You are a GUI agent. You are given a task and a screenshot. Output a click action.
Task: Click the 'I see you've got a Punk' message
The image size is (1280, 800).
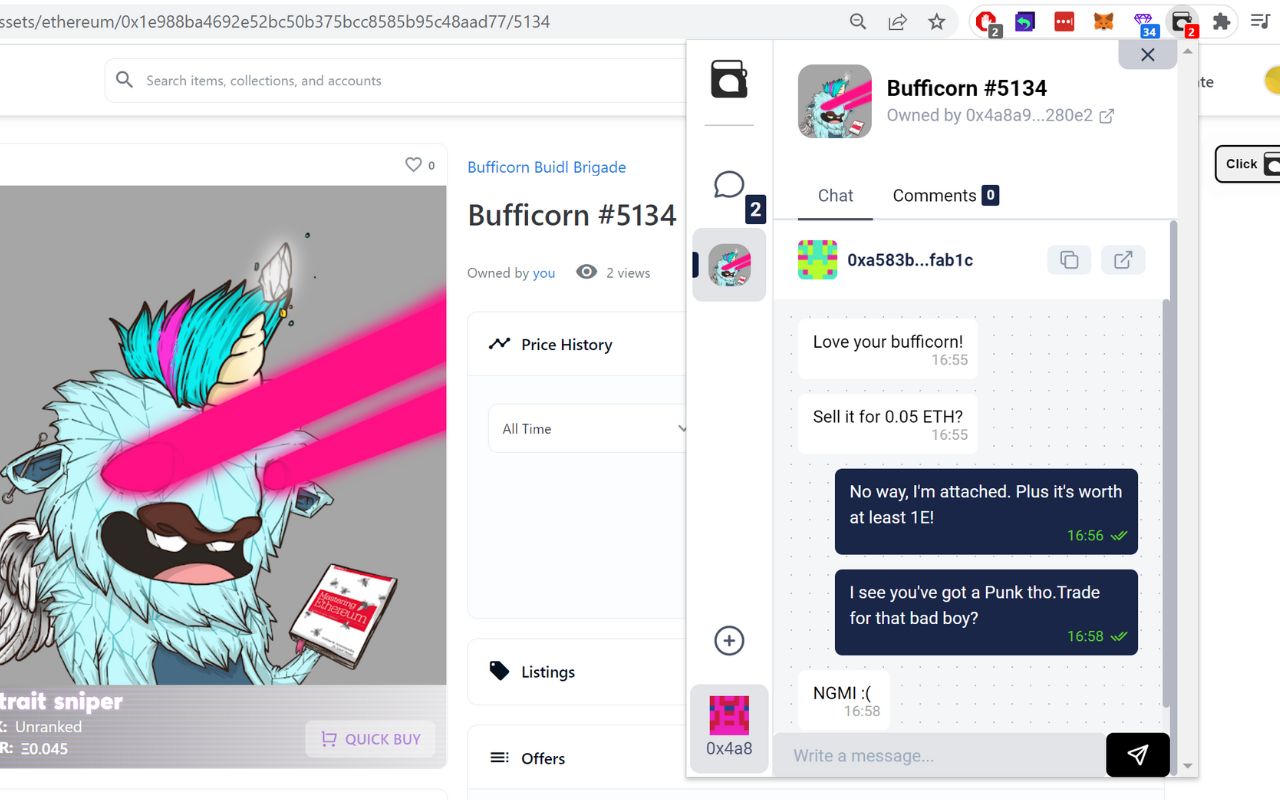[986, 612]
